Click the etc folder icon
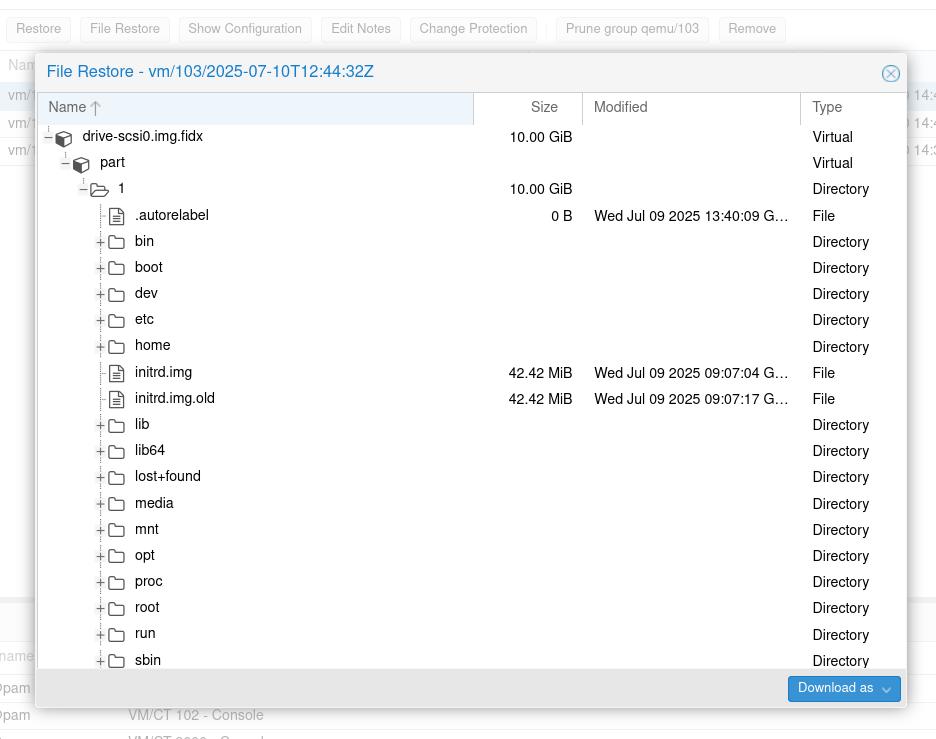936x739 pixels. click(117, 320)
